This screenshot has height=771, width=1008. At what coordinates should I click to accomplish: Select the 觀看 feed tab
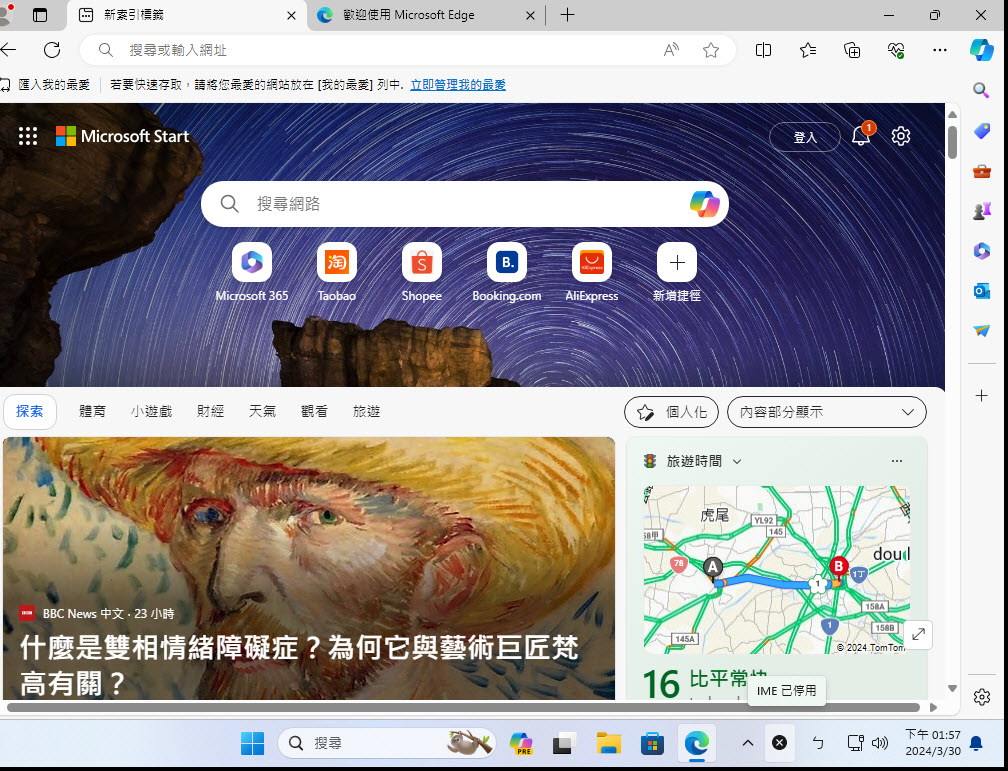point(314,412)
